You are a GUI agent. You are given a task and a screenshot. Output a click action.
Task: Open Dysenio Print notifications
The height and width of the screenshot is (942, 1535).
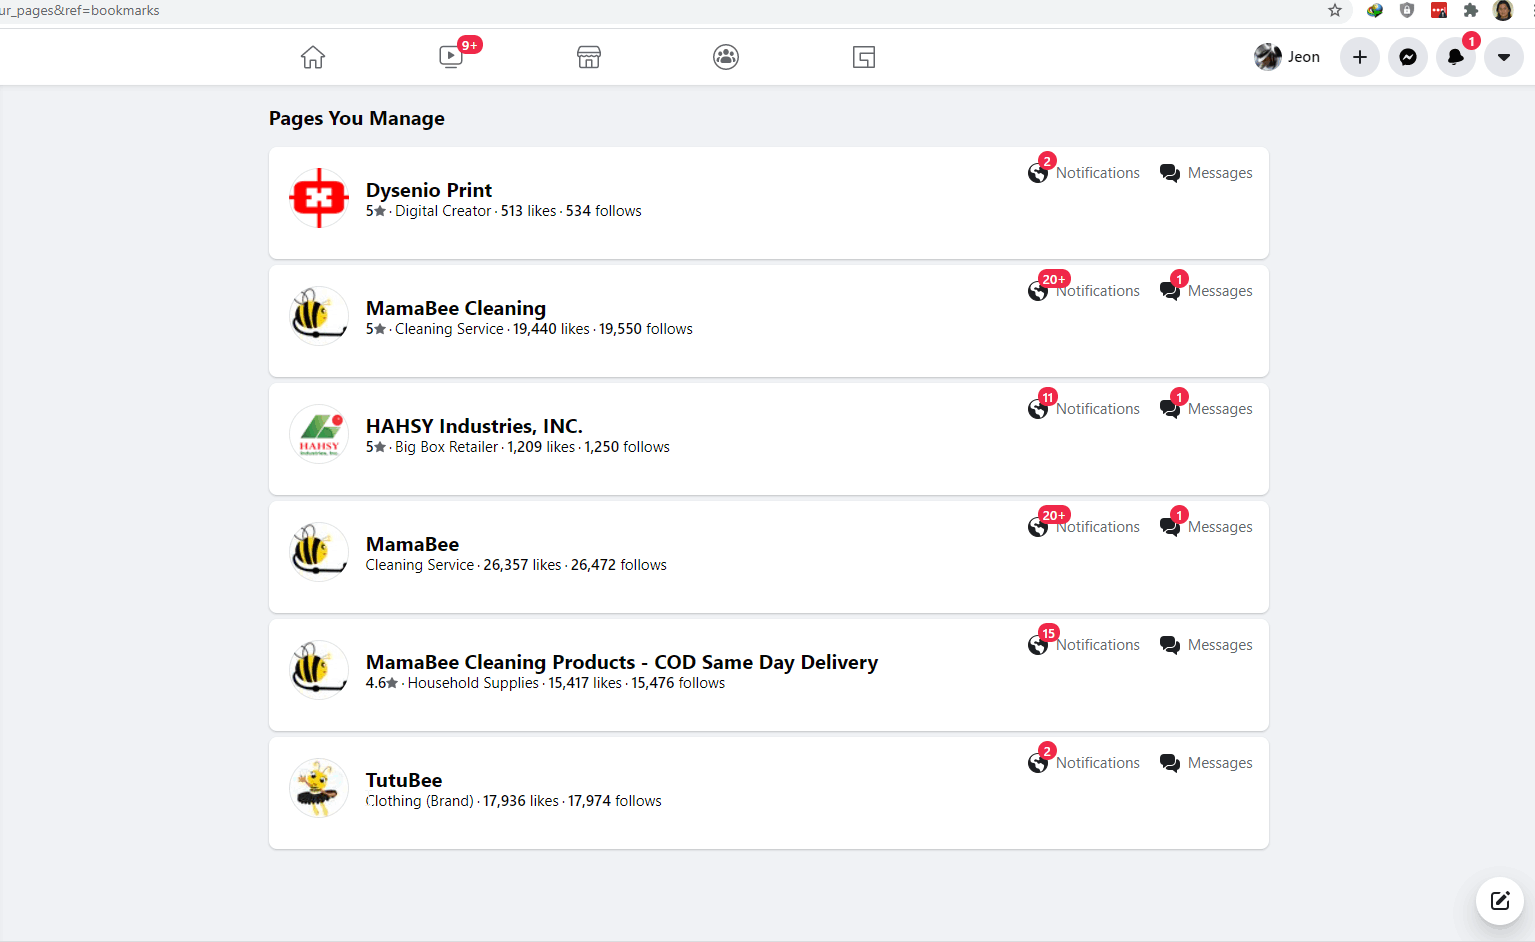tap(1084, 173)
